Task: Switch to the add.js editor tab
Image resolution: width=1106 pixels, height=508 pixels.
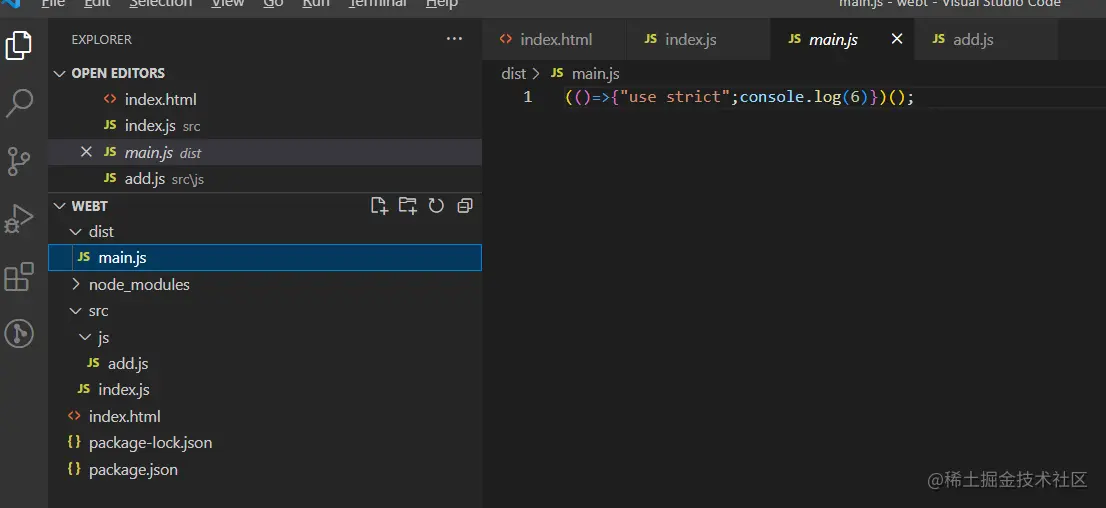Action: tap(972, 40)
